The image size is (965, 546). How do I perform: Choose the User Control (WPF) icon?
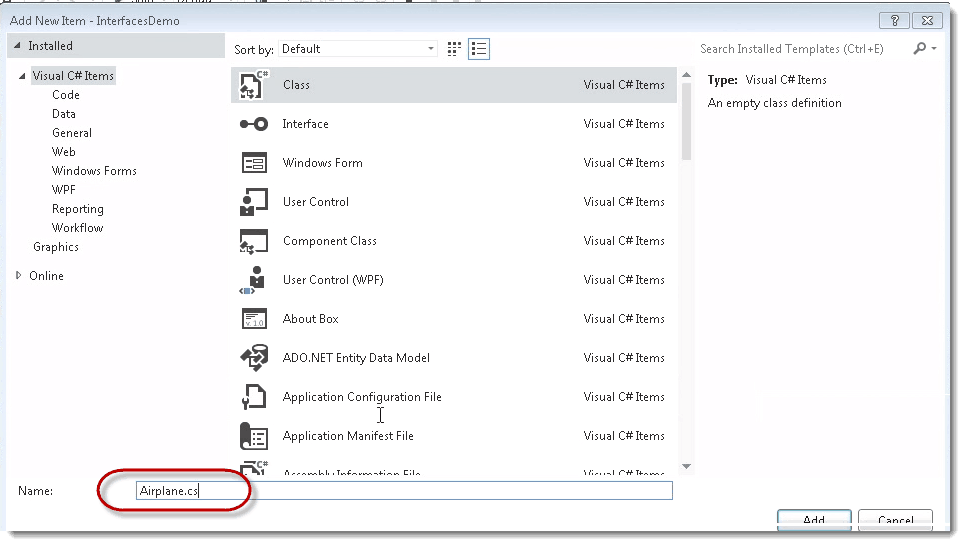(254, 280)
